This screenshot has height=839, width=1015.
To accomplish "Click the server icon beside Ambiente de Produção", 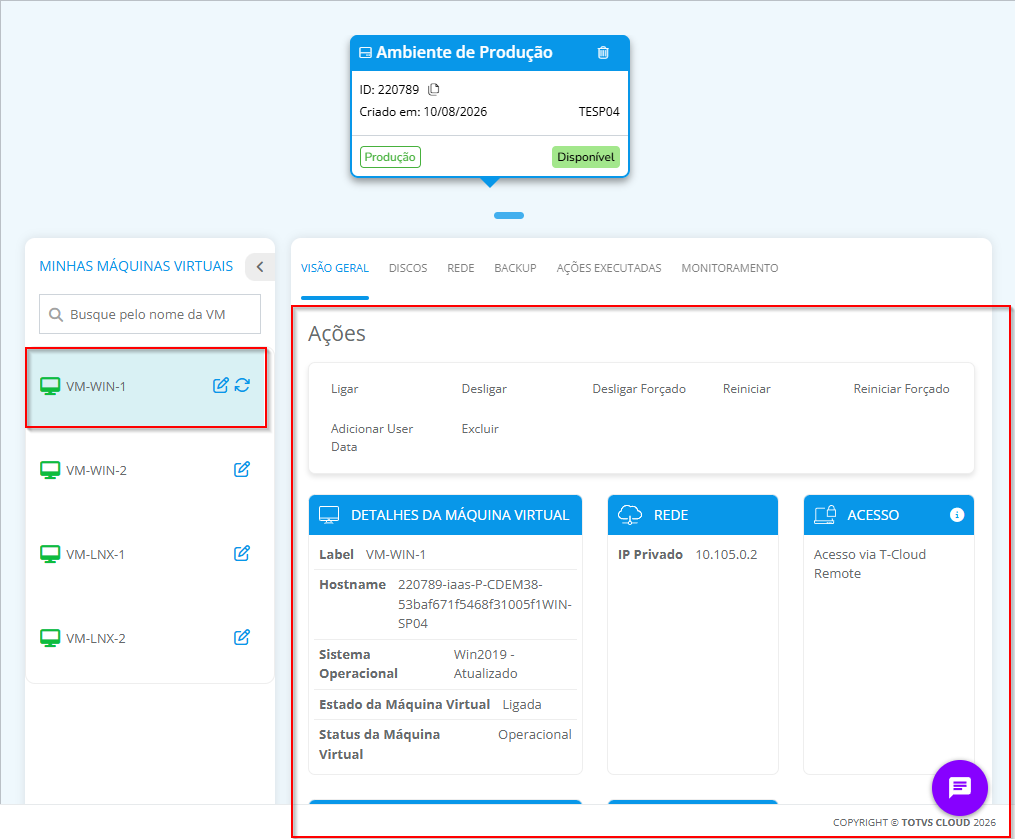I will tap(365, 52).
